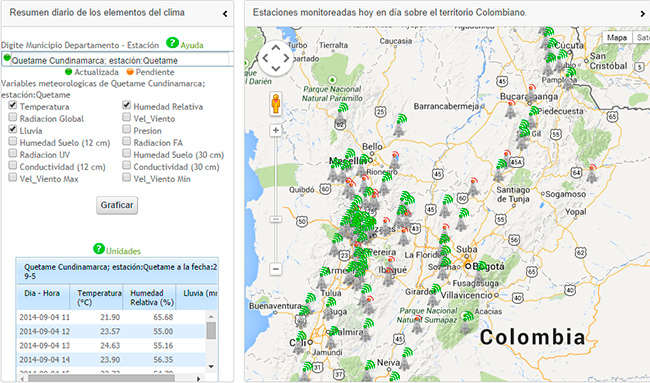
Task: Check the Presion variable box
Action: tap(126, 129)
